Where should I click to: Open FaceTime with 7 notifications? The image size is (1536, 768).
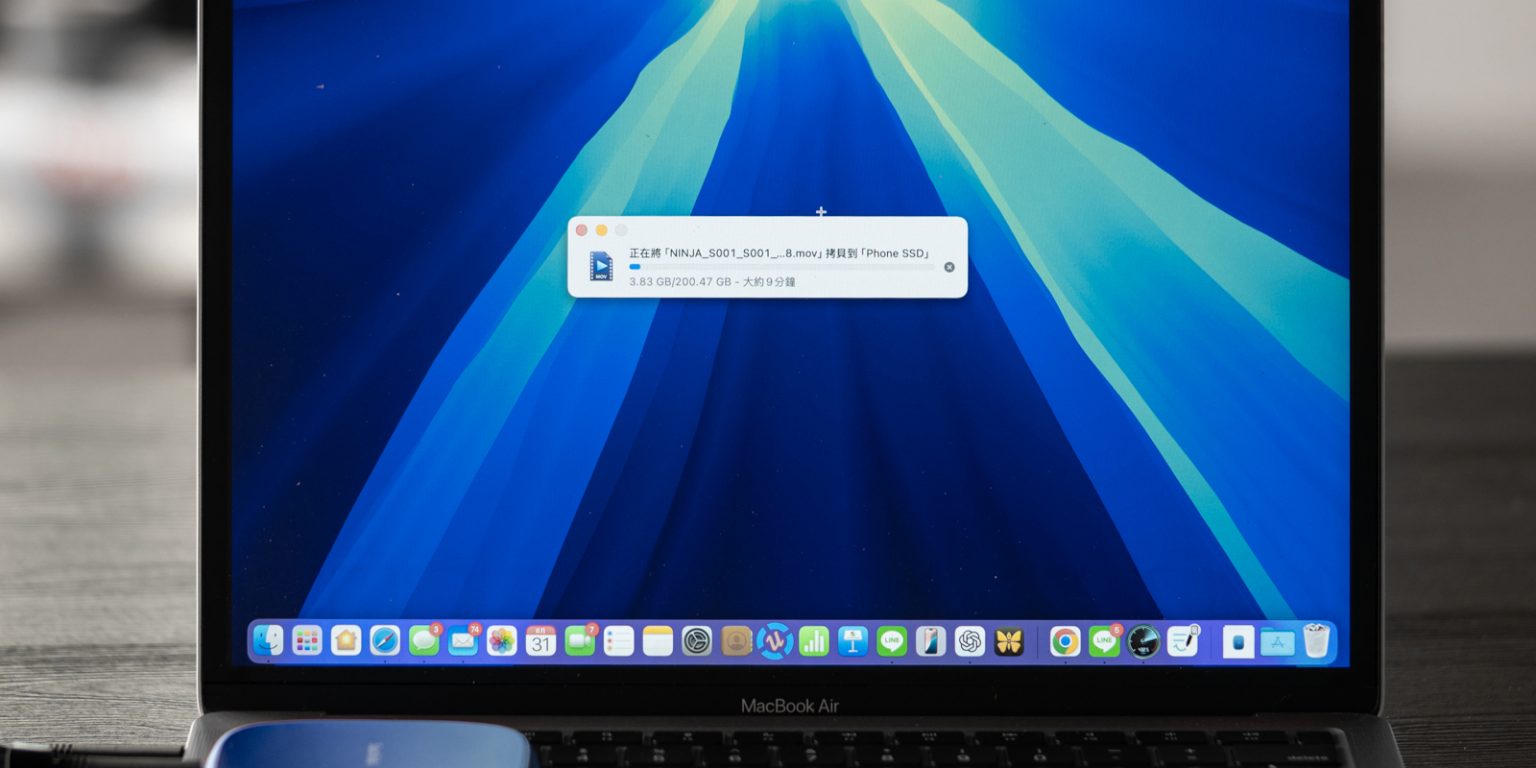pos(580,641)
